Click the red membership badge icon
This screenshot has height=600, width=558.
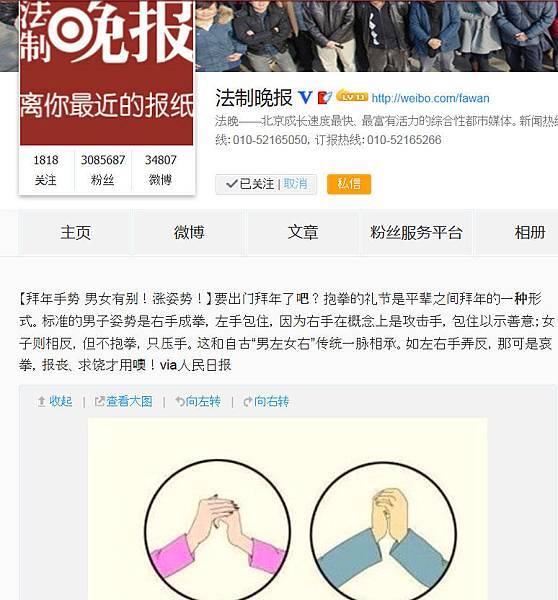325,98
